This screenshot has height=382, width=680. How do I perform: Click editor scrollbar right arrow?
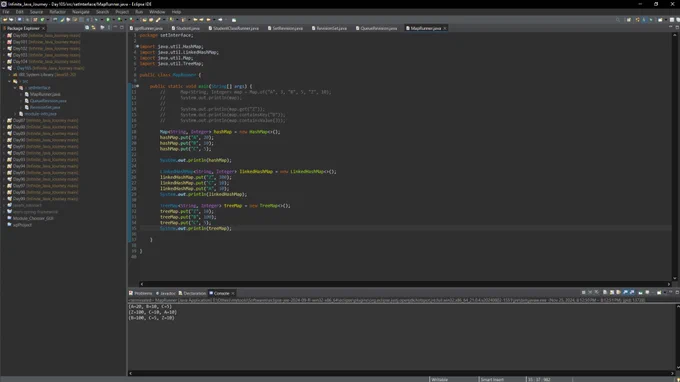click(669, 284)
